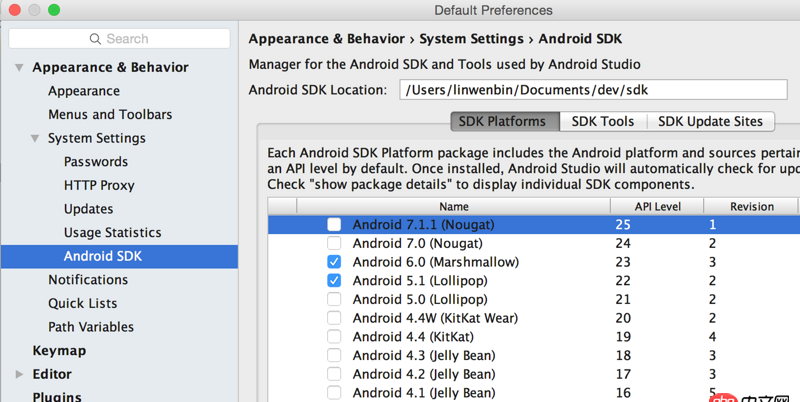Select Android 7.0 (Nougat) row name
This screenshot has height=402, width=800.
coord(417,243)
